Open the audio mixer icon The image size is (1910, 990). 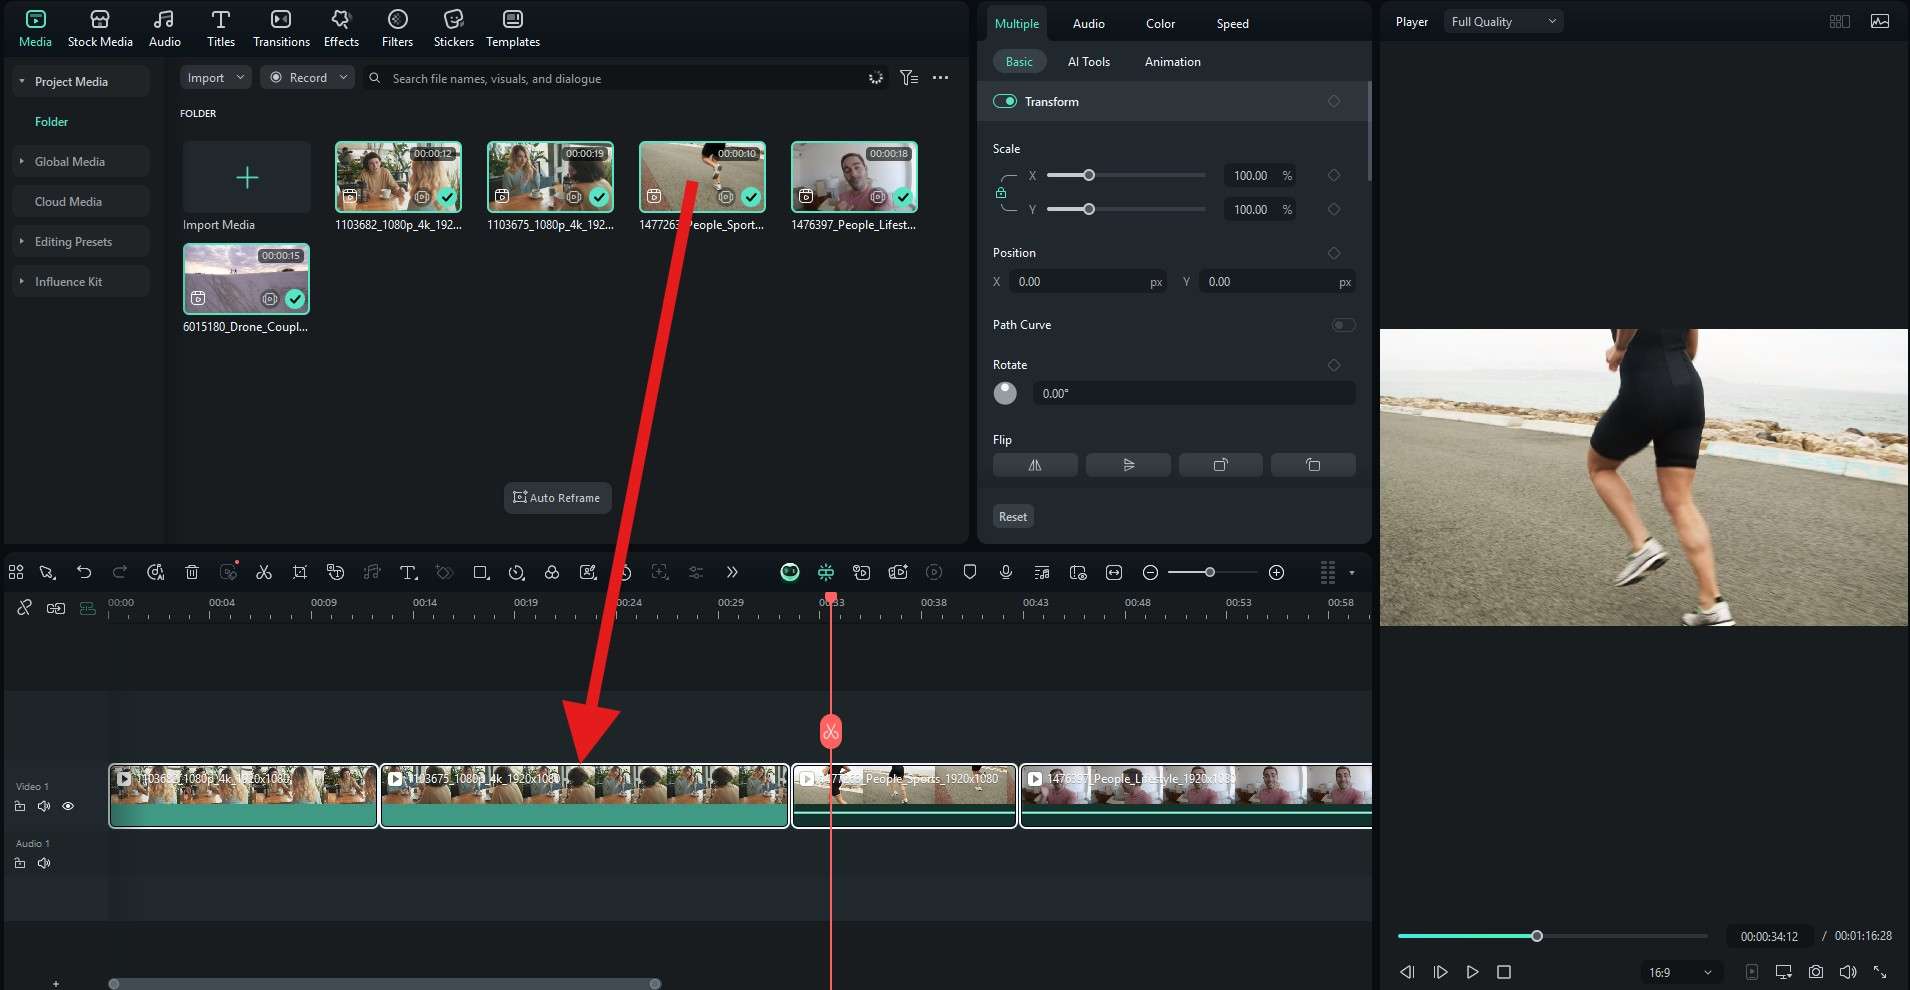[1041, 572]
